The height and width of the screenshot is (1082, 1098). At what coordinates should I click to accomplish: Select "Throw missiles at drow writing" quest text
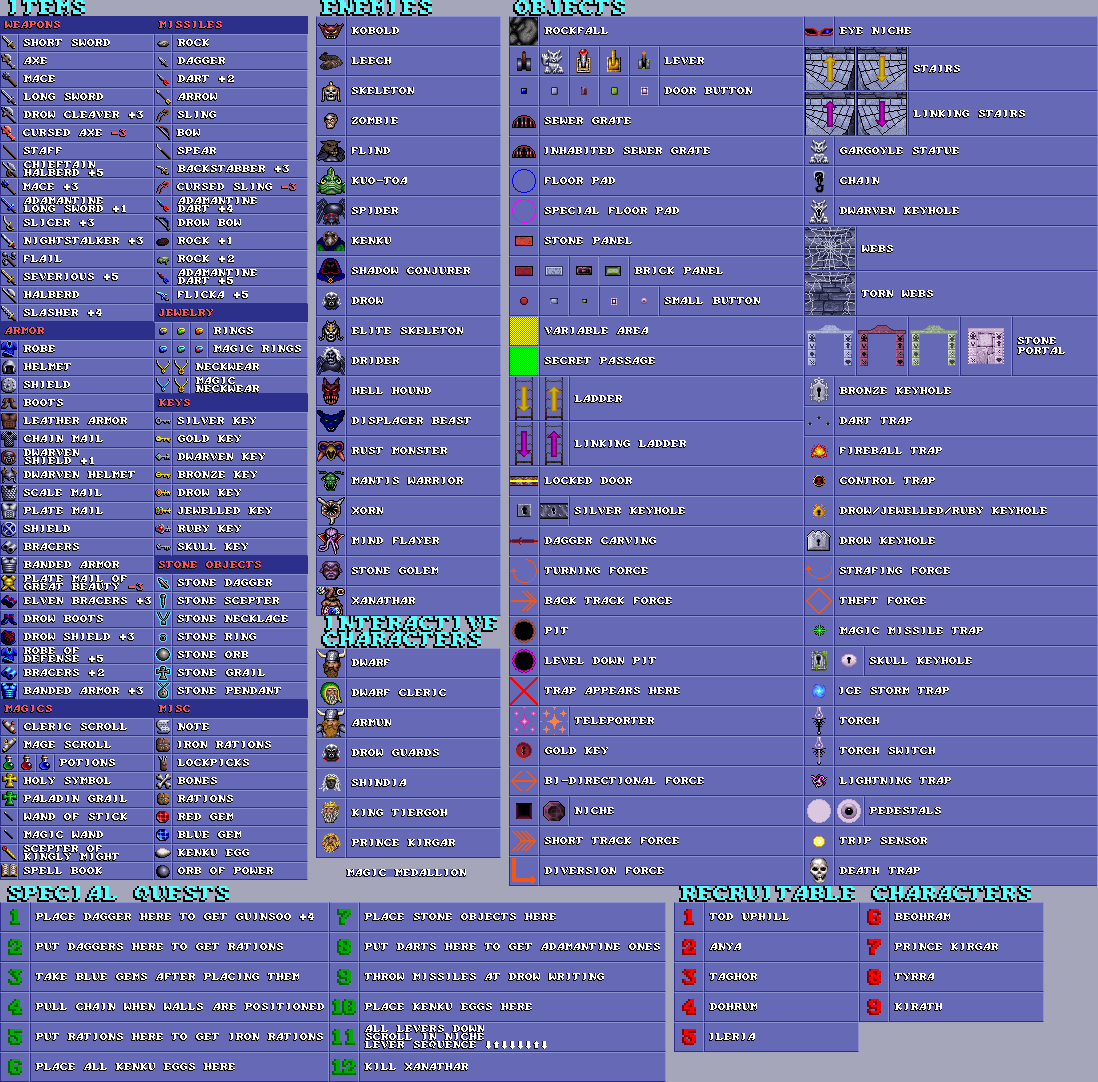pyautogui.click(x=485, y=977)
